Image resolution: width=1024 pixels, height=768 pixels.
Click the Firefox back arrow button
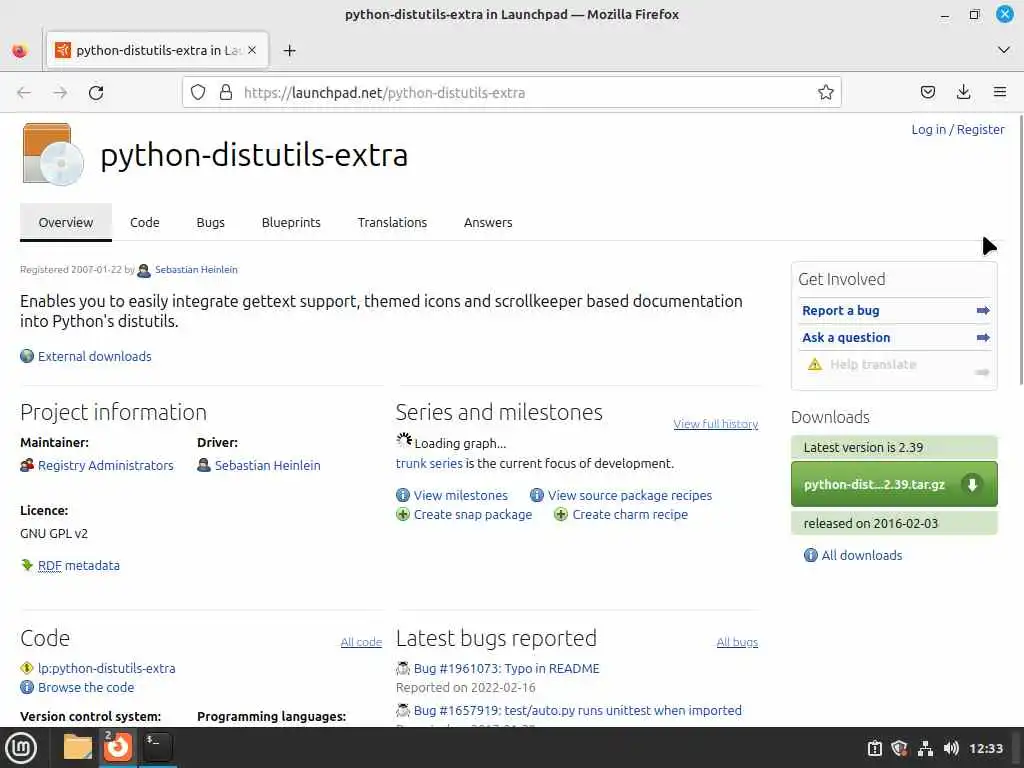[24, 93]
